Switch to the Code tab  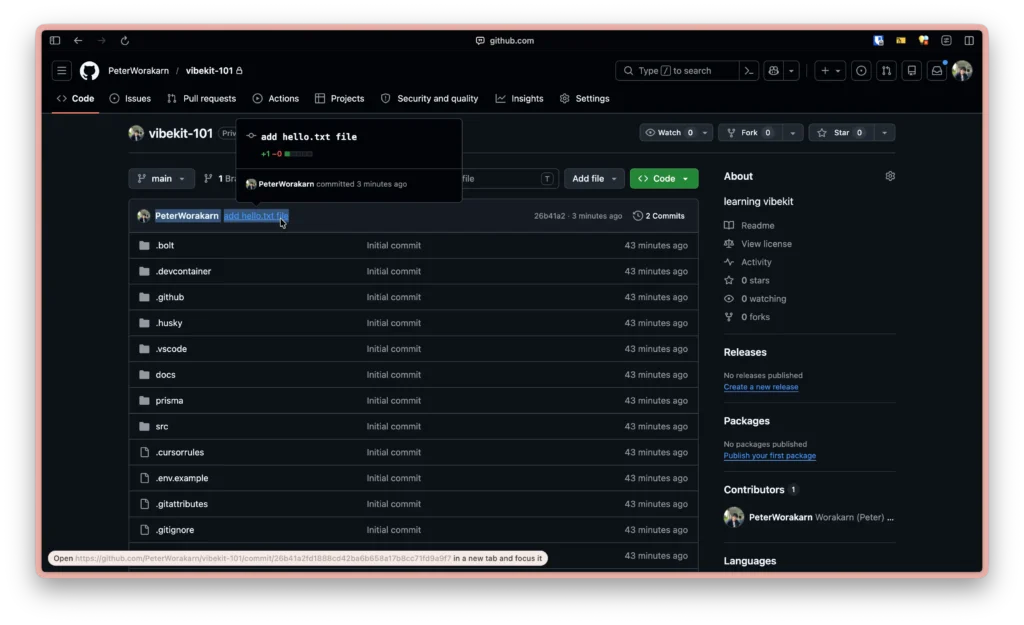(x=75, y=99)
